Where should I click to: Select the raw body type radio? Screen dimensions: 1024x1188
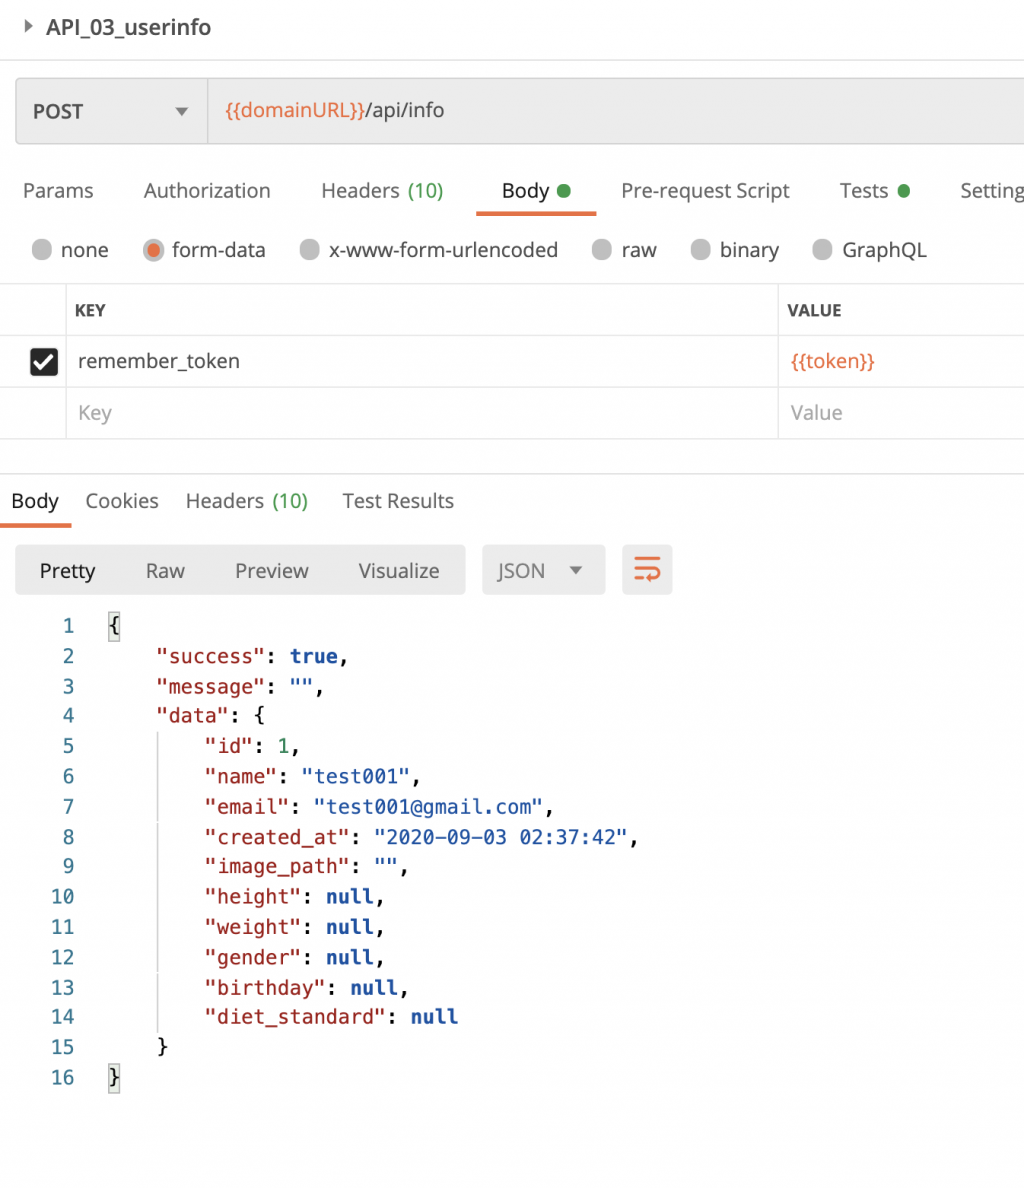pos(602,250)
